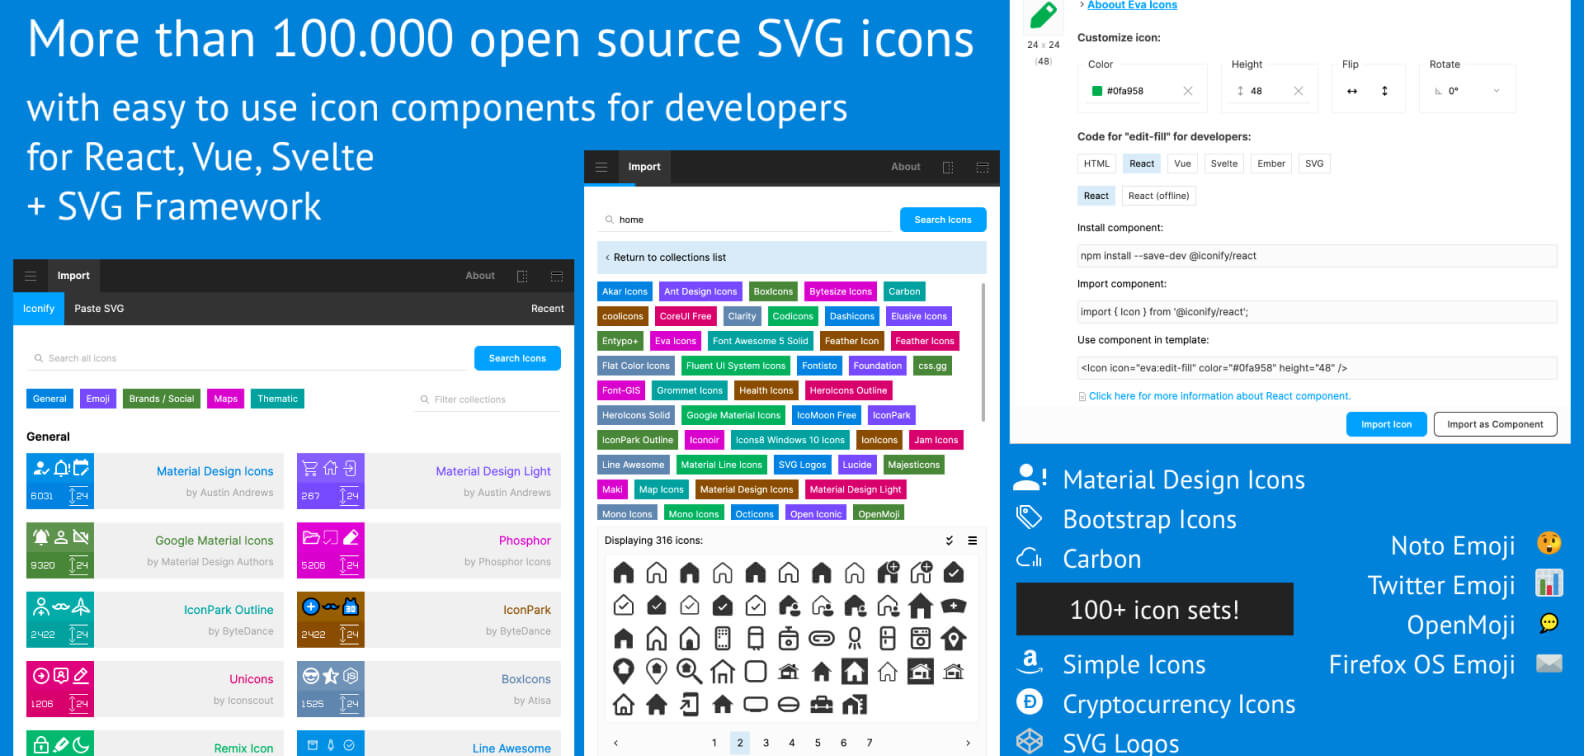Open hamburger menu in left Import window
Screen dimensions: 1584x756
pyautogui.click(x=30, y=276)
